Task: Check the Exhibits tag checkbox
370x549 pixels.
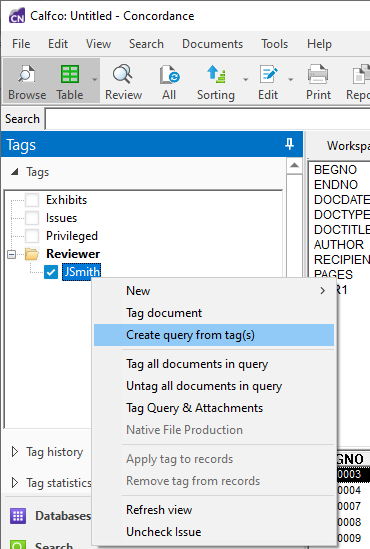Action: point(32,200)
